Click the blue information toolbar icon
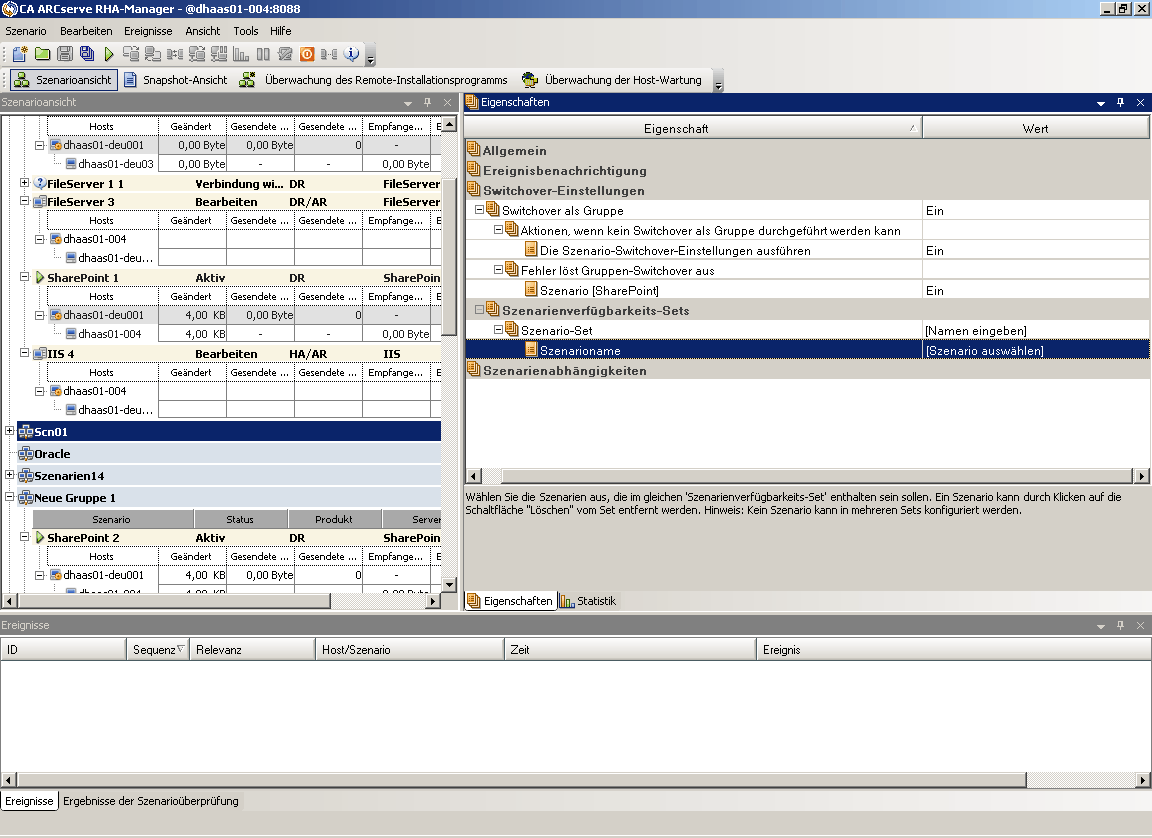 click(351, 54)
